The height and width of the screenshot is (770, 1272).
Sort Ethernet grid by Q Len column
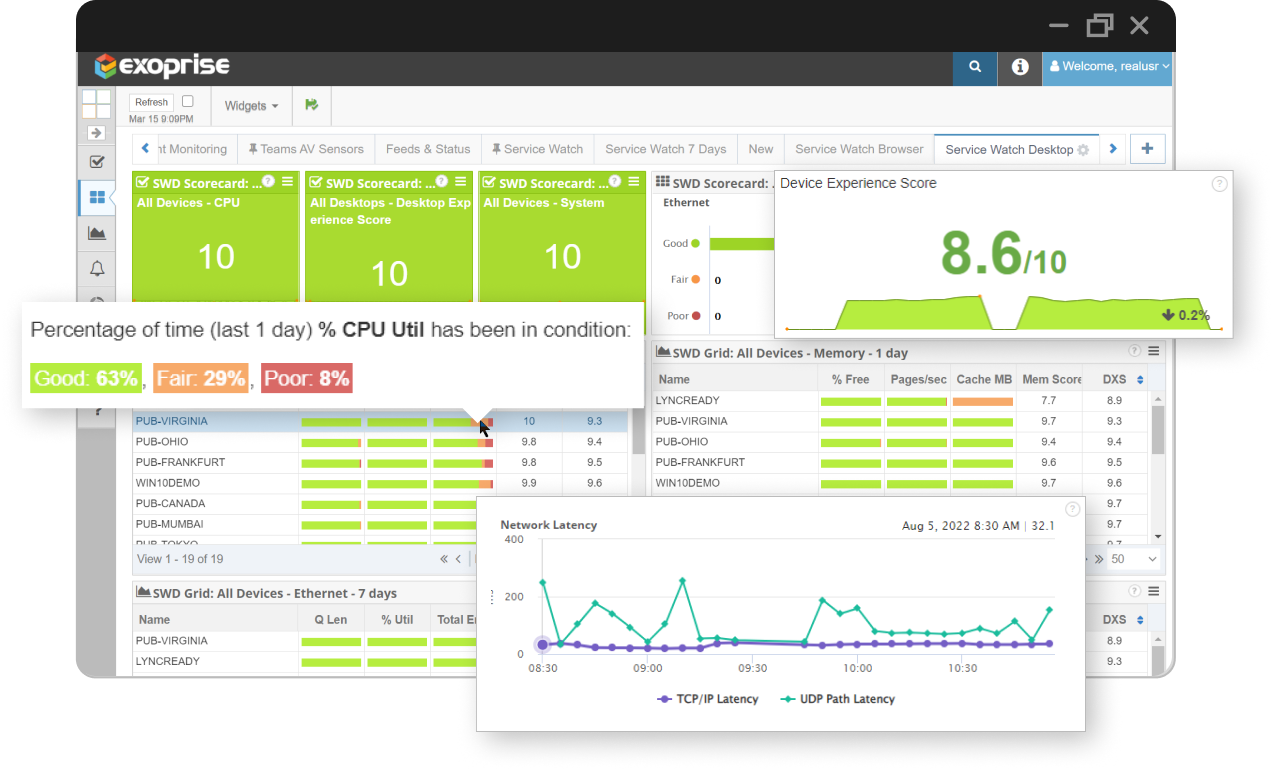[x=331, y=620]
